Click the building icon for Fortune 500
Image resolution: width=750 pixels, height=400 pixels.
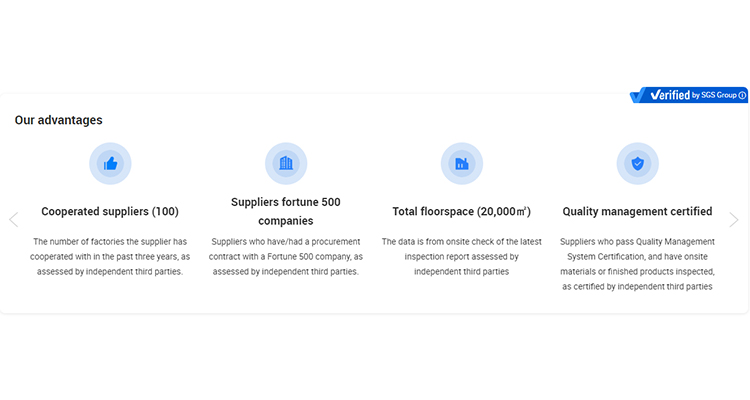(x=286, y=163)
